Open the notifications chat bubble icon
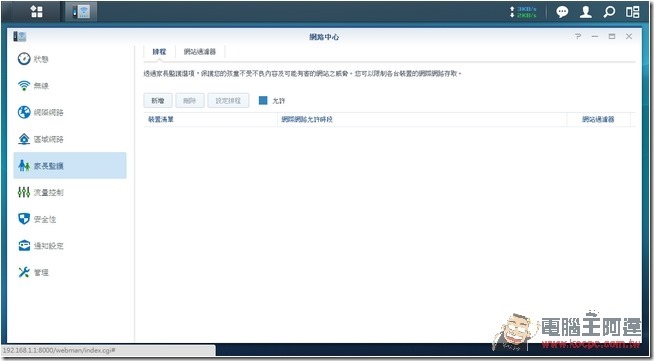 [x=562, y=12]
